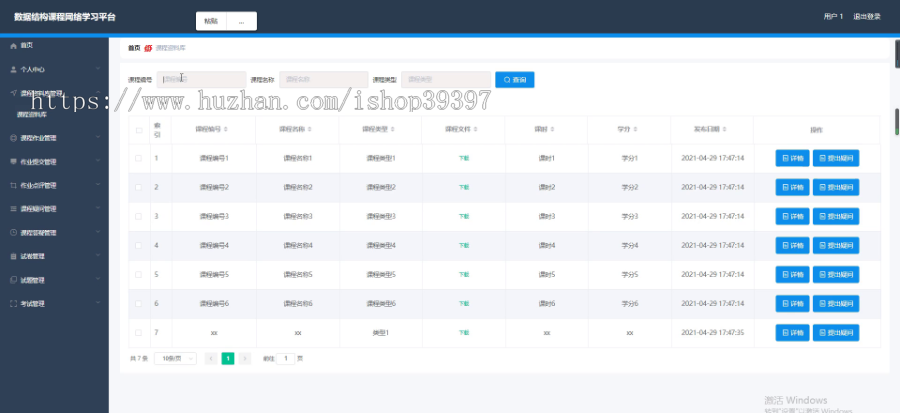Check the box for row 课程编号5
The image size is (900, 413).
coord(138,274)
